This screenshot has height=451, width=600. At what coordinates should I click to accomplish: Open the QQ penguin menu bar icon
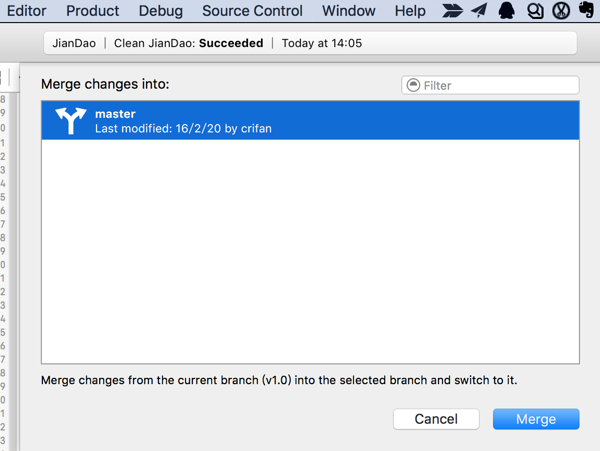pyautogui.click(x=506, y=11)
